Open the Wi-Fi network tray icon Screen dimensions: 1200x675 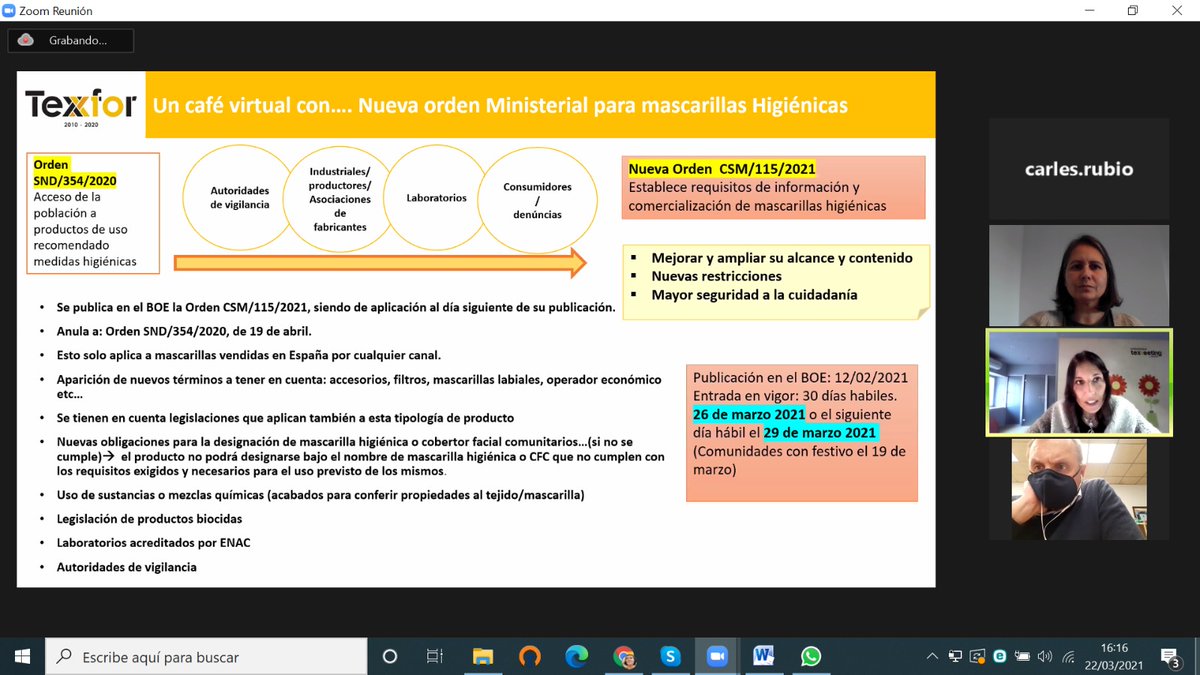pyautogui.click(x=1068, y=657)
